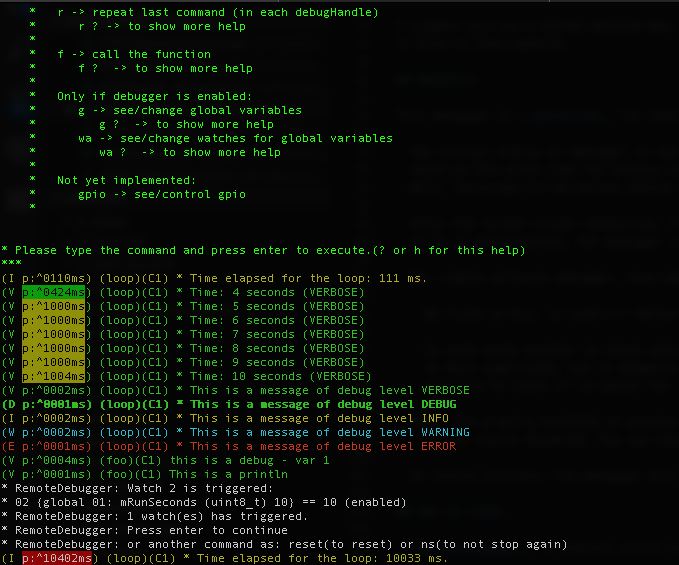This screenshot has height=565, width=679.
Task: Select watch line '02 {global 01: mRunSeconds (uint8_t) 10}'
Action: (204, 502)
